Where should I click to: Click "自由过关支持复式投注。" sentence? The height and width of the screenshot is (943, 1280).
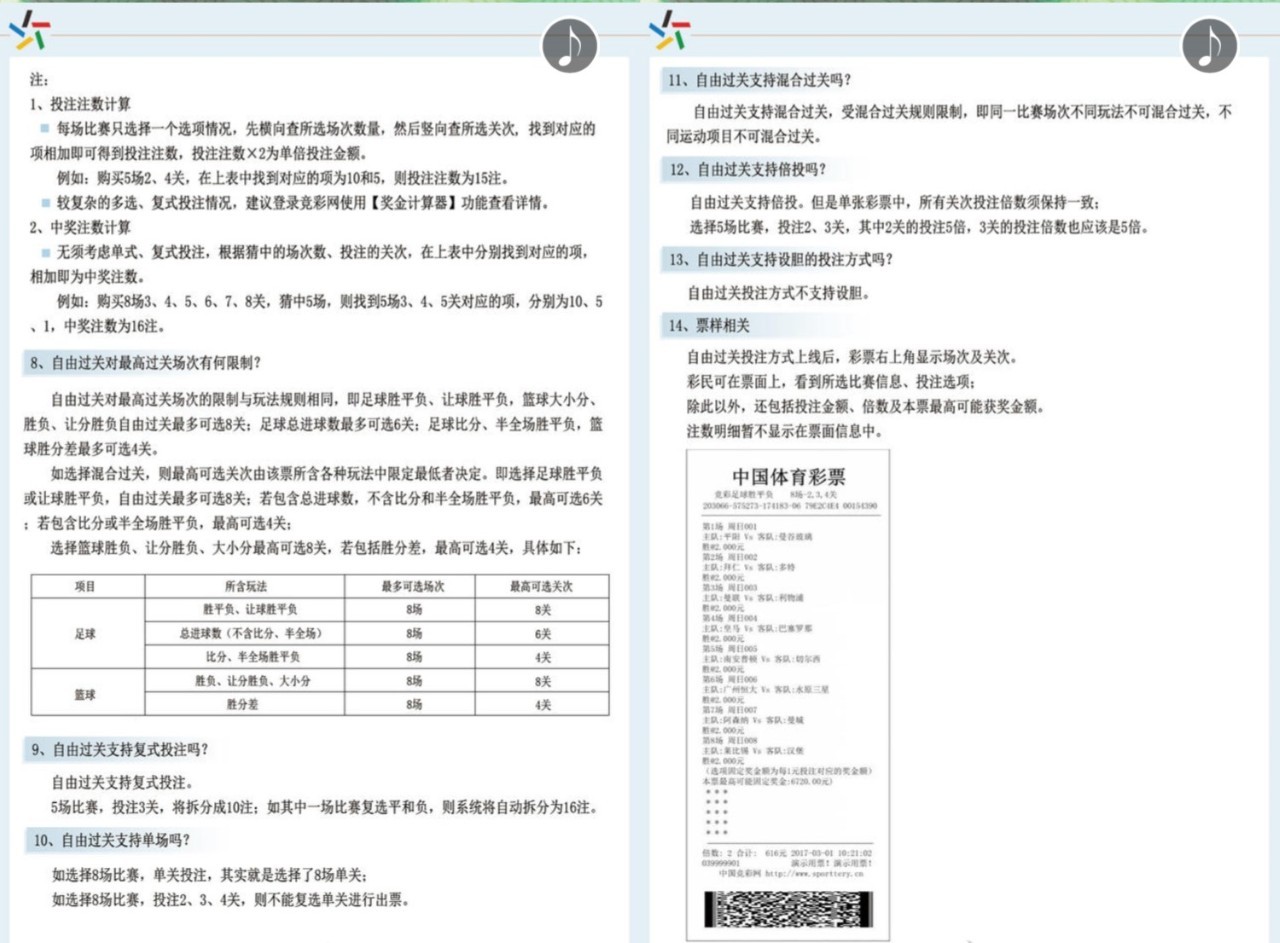coord(124,782)
